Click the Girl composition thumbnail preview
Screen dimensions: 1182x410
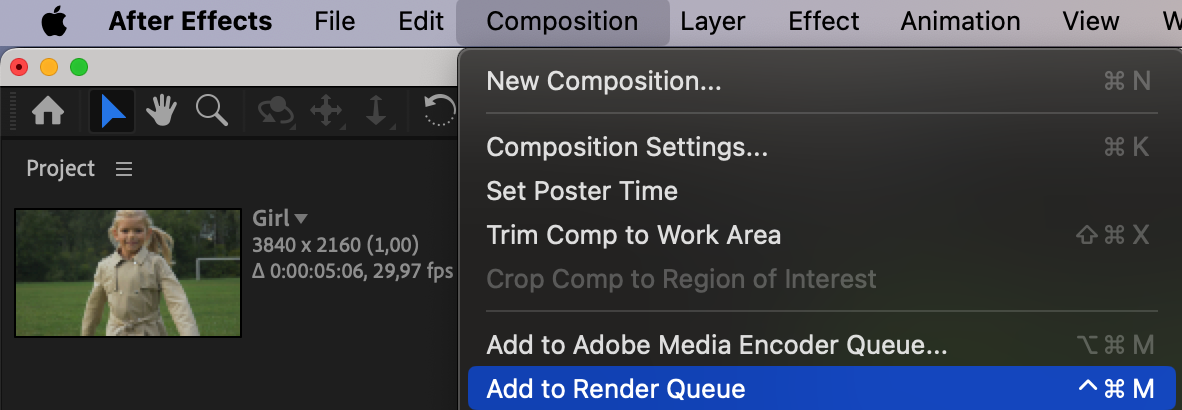(x=128, y=272)
